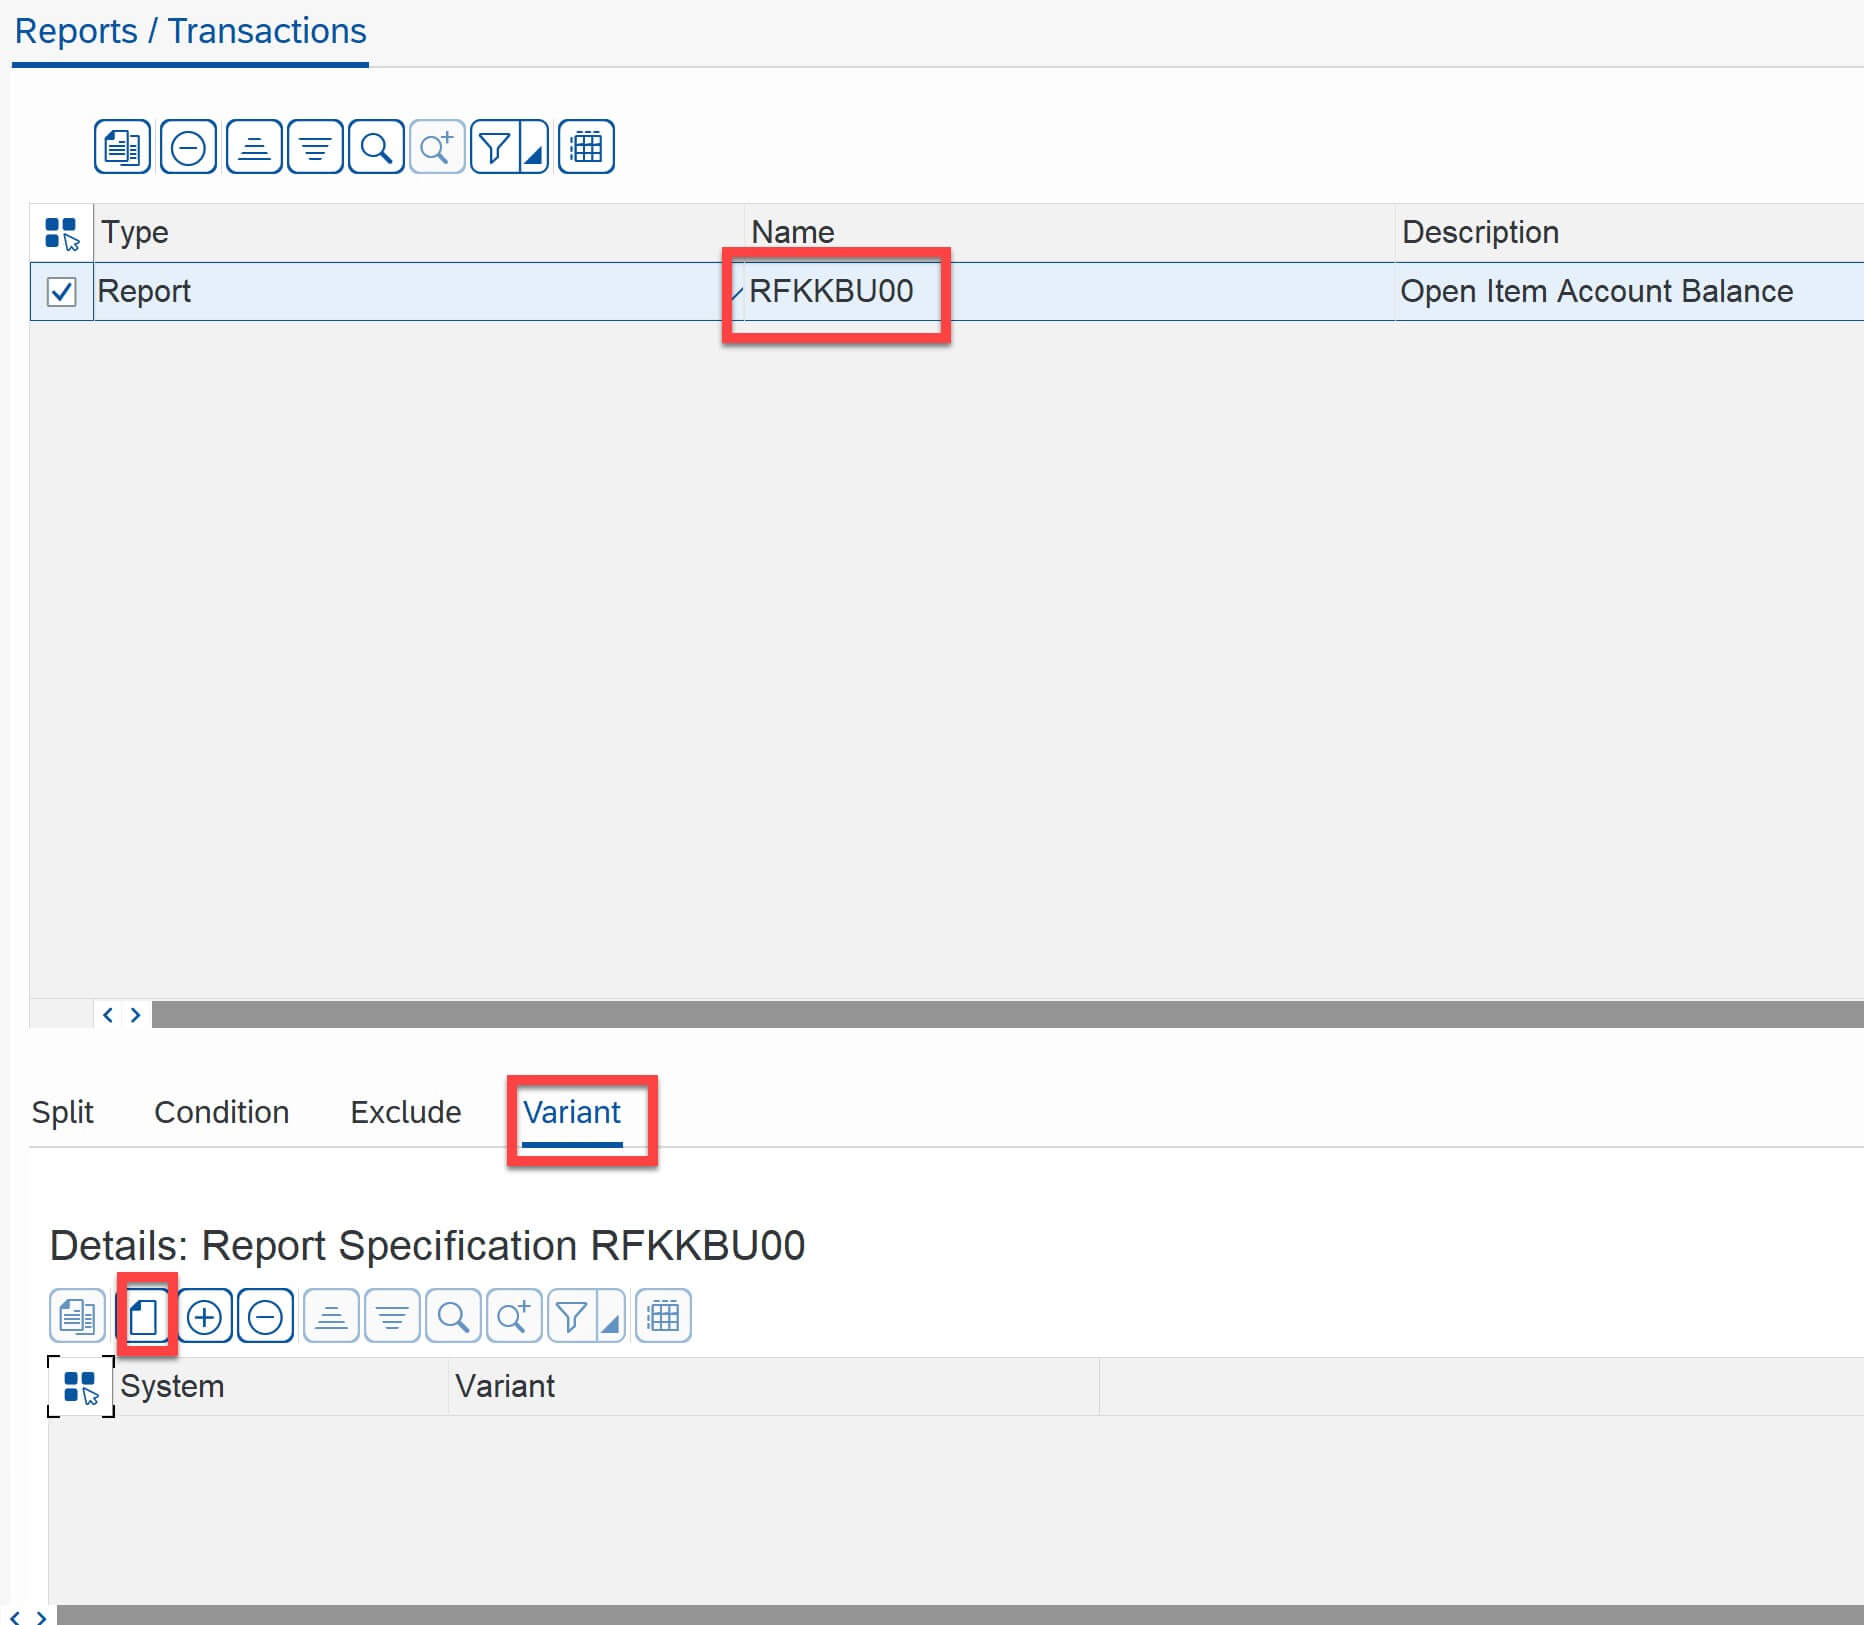Click the selection icon beside the System header
The width and height of the screenshot is (1864, 1625).
pos(80,1387)
